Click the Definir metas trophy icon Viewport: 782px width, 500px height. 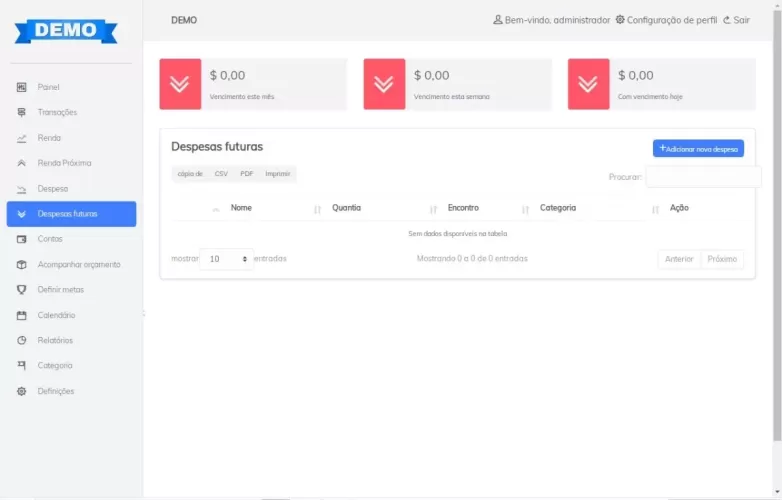pos(21,290)
